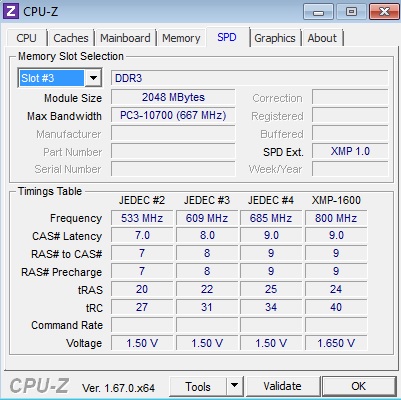The height and width of the screenshot is (400, 401).
Task: Click the PC3-10700 (667 MHz) bandwidth value
Action: [173, 115]
